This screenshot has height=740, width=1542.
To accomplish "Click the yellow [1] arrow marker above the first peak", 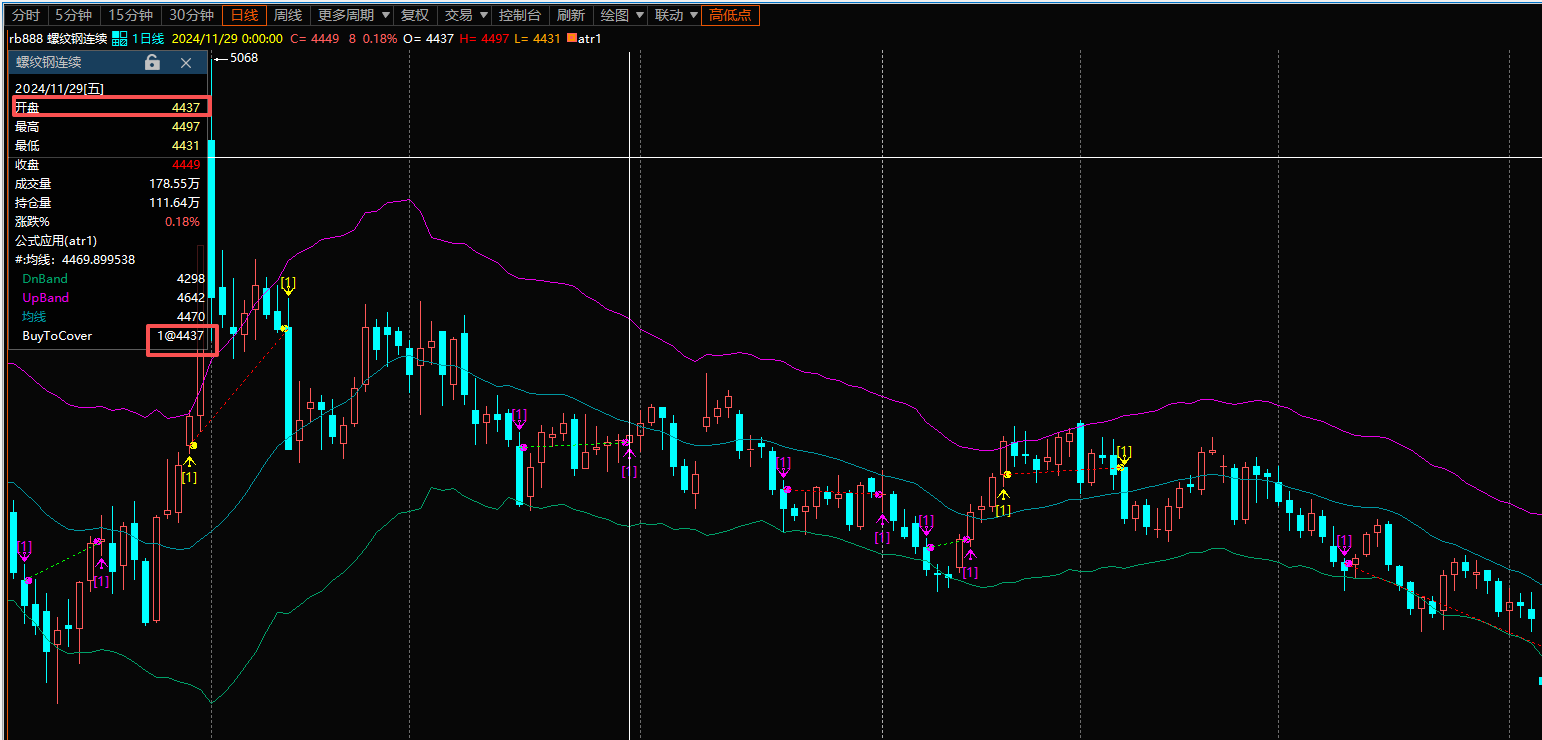I will pos(288,285).
